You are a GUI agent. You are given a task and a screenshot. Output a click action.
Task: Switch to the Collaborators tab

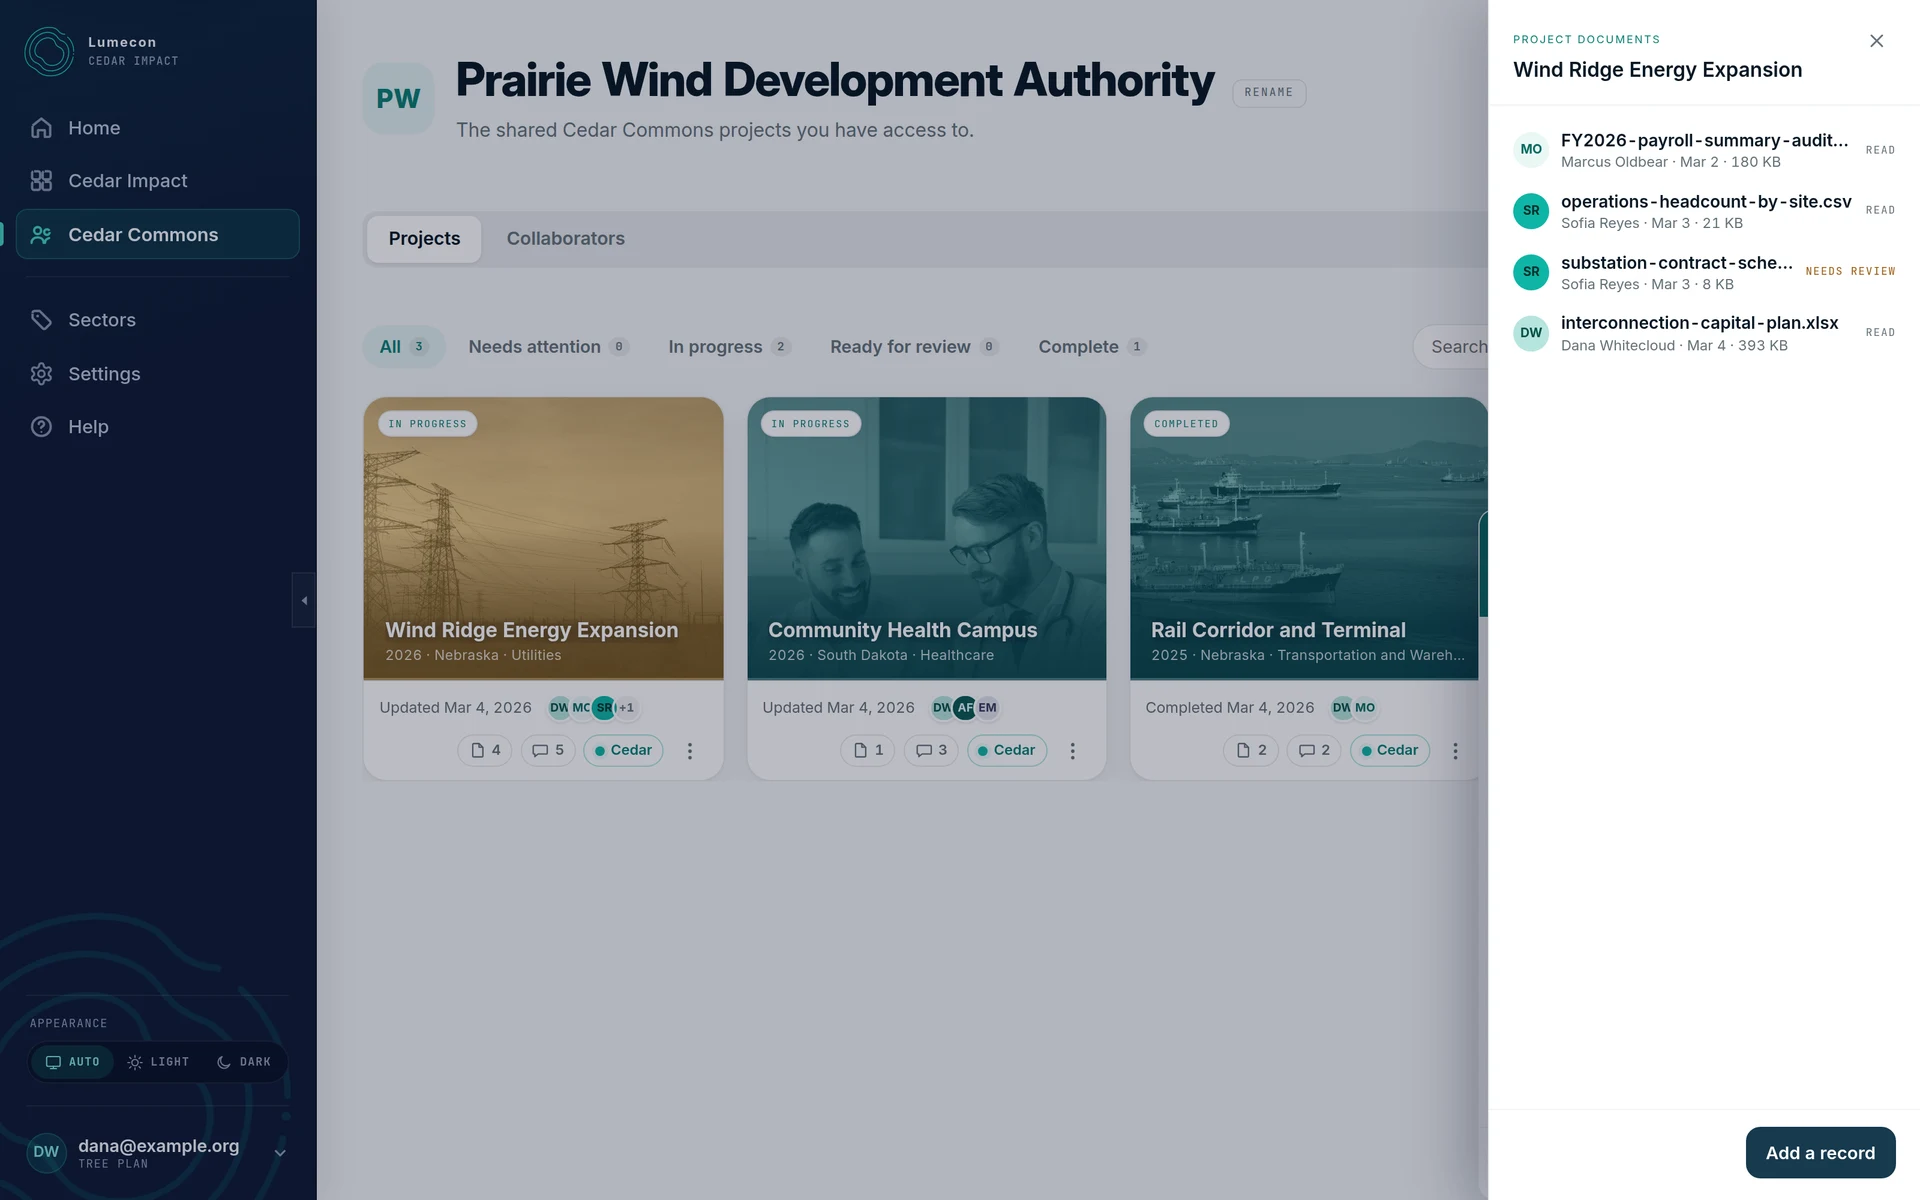pyautogui.click(x=566, y=239)
